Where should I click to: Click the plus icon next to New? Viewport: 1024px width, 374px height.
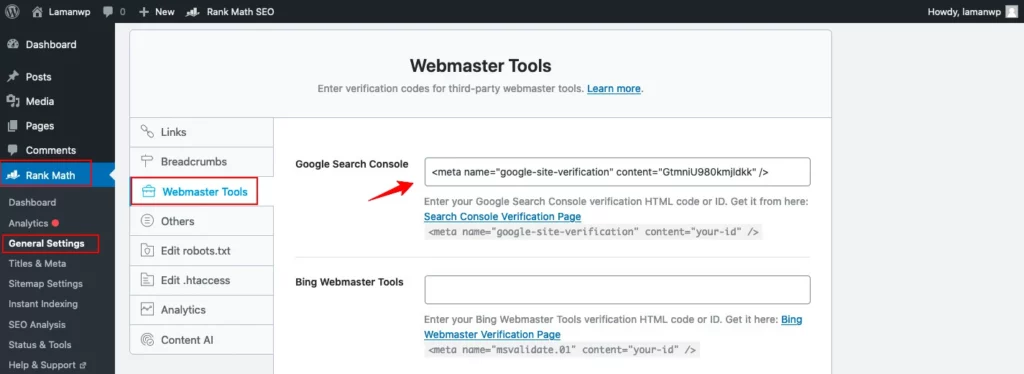144,12
